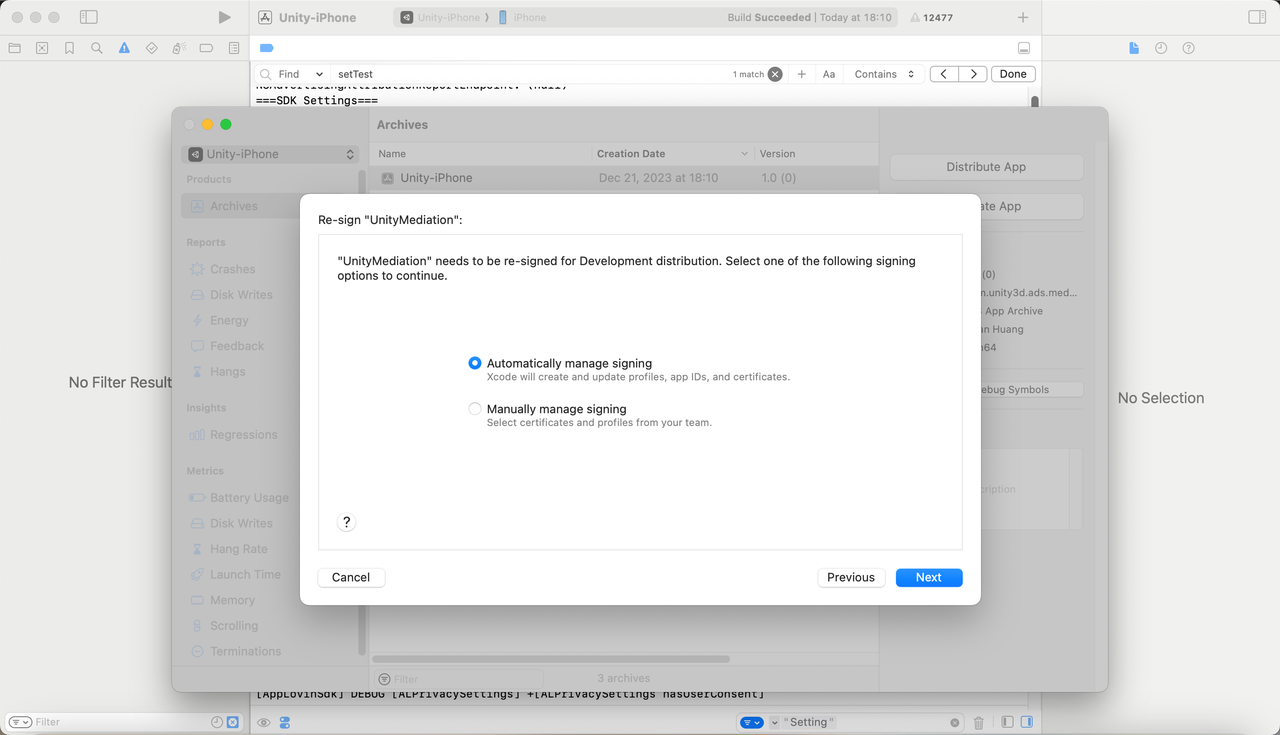The image size is (1280, 735).
Task: Sort archives by Creation Date column
Action: 673,154
